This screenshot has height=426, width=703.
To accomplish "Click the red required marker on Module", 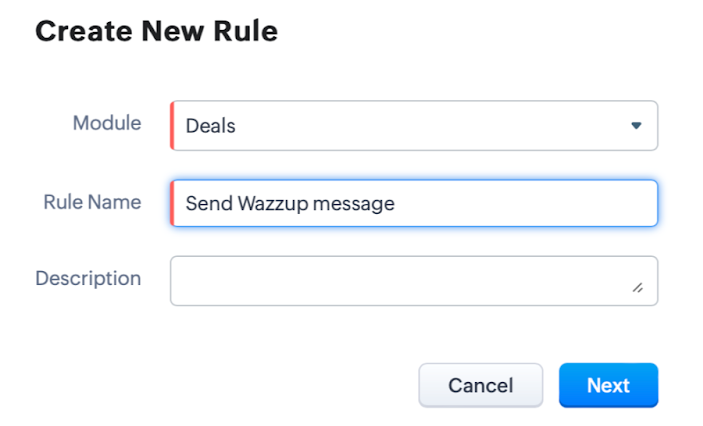I will coord(172,126).
